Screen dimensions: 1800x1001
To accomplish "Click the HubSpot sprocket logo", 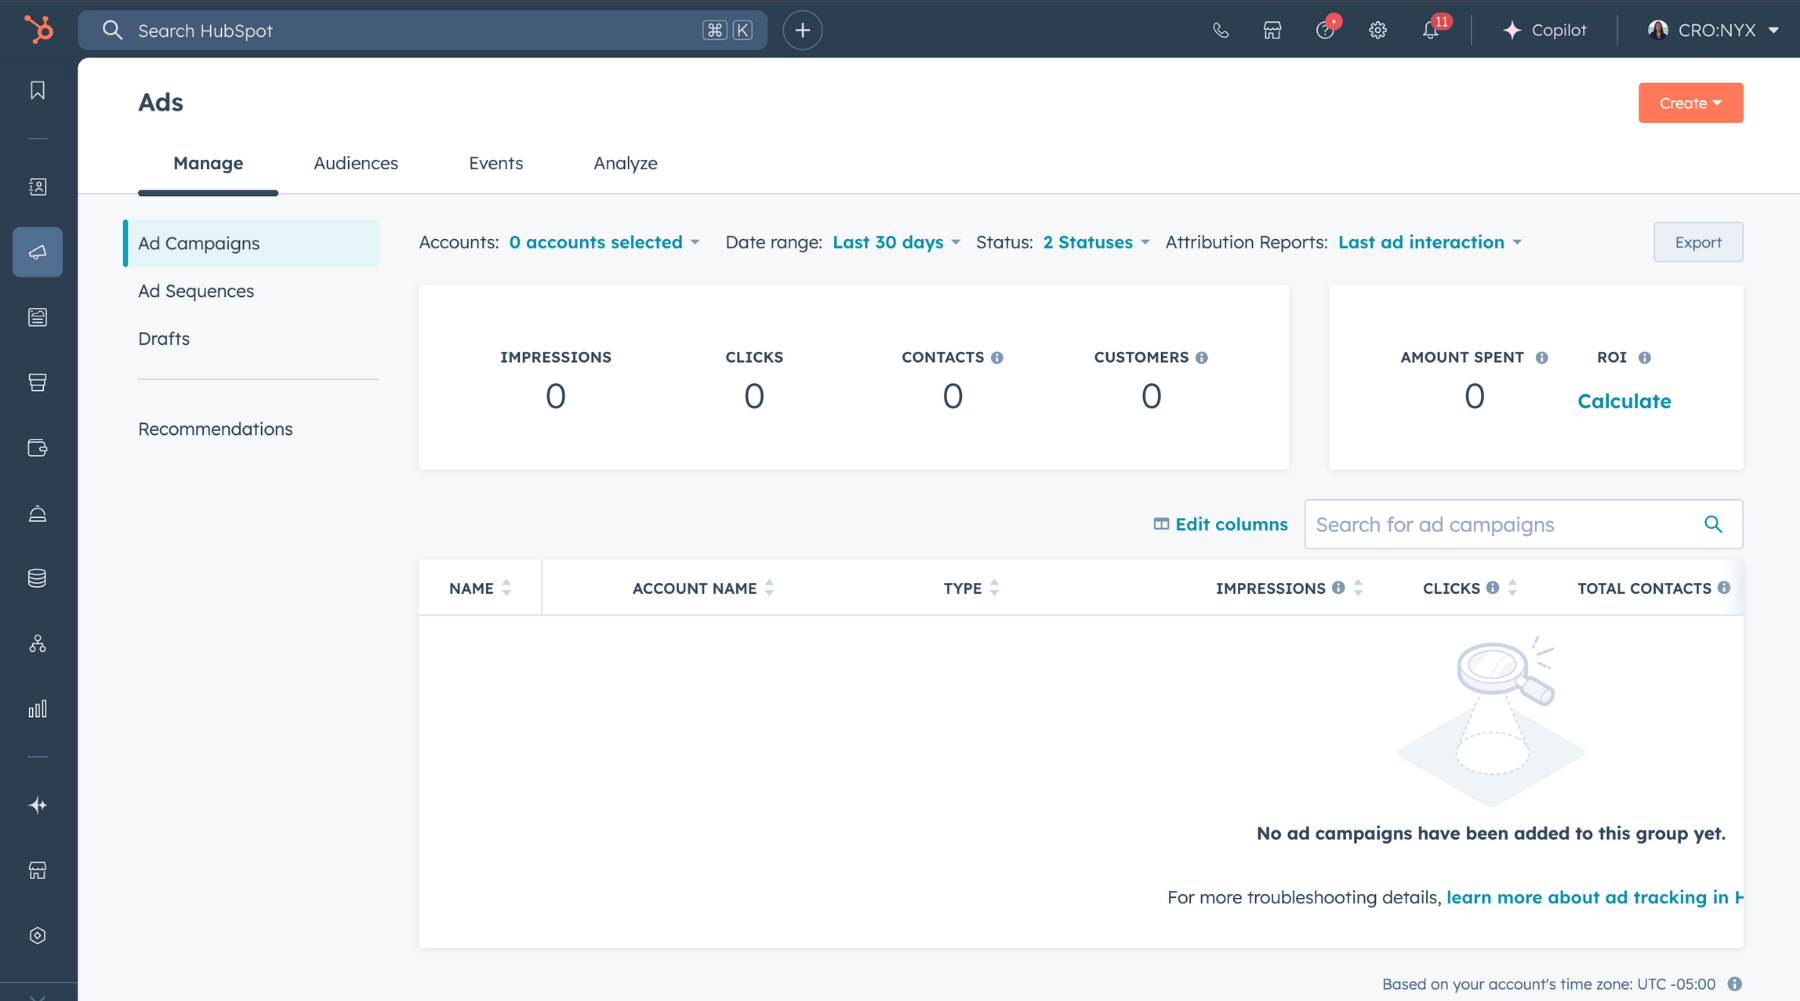I will 38,30.
